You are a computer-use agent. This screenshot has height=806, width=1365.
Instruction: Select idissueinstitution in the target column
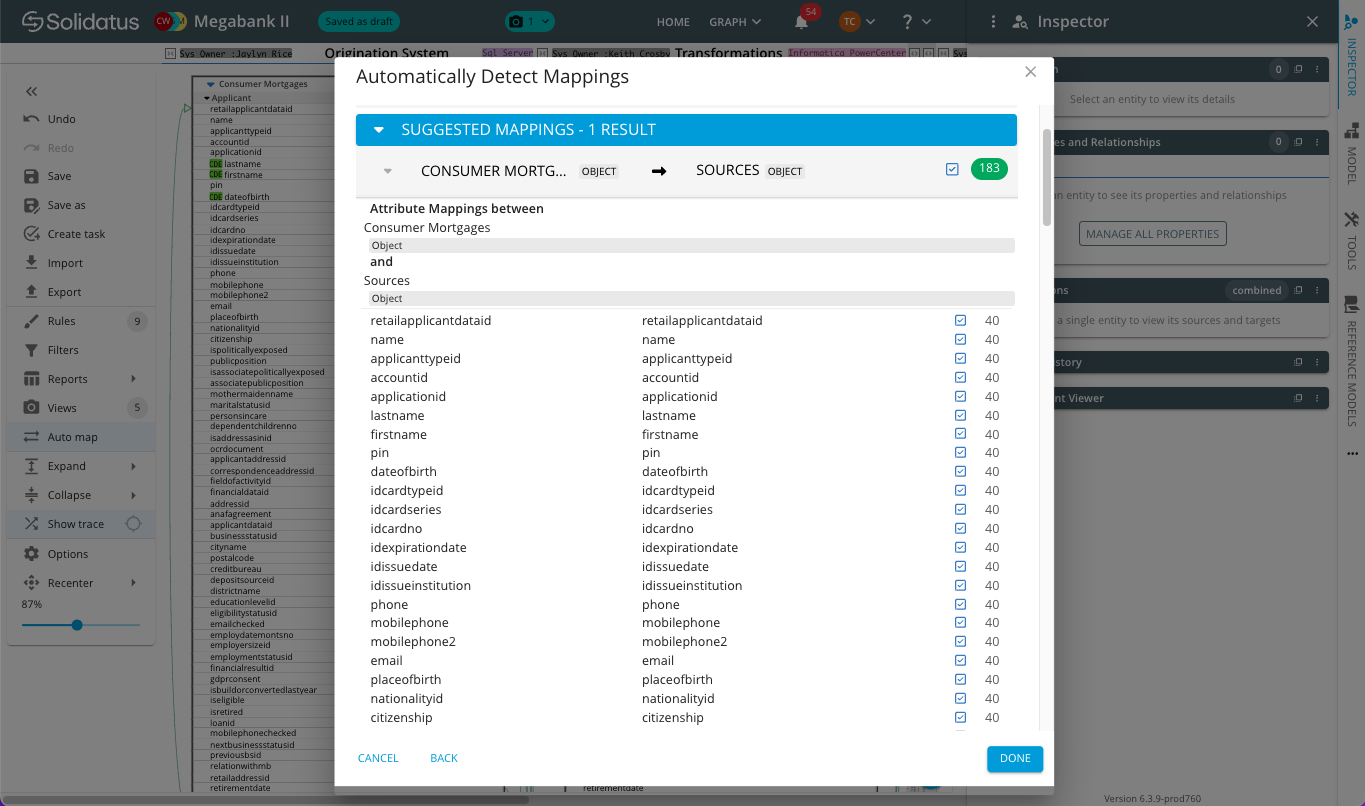coord(692,585)
